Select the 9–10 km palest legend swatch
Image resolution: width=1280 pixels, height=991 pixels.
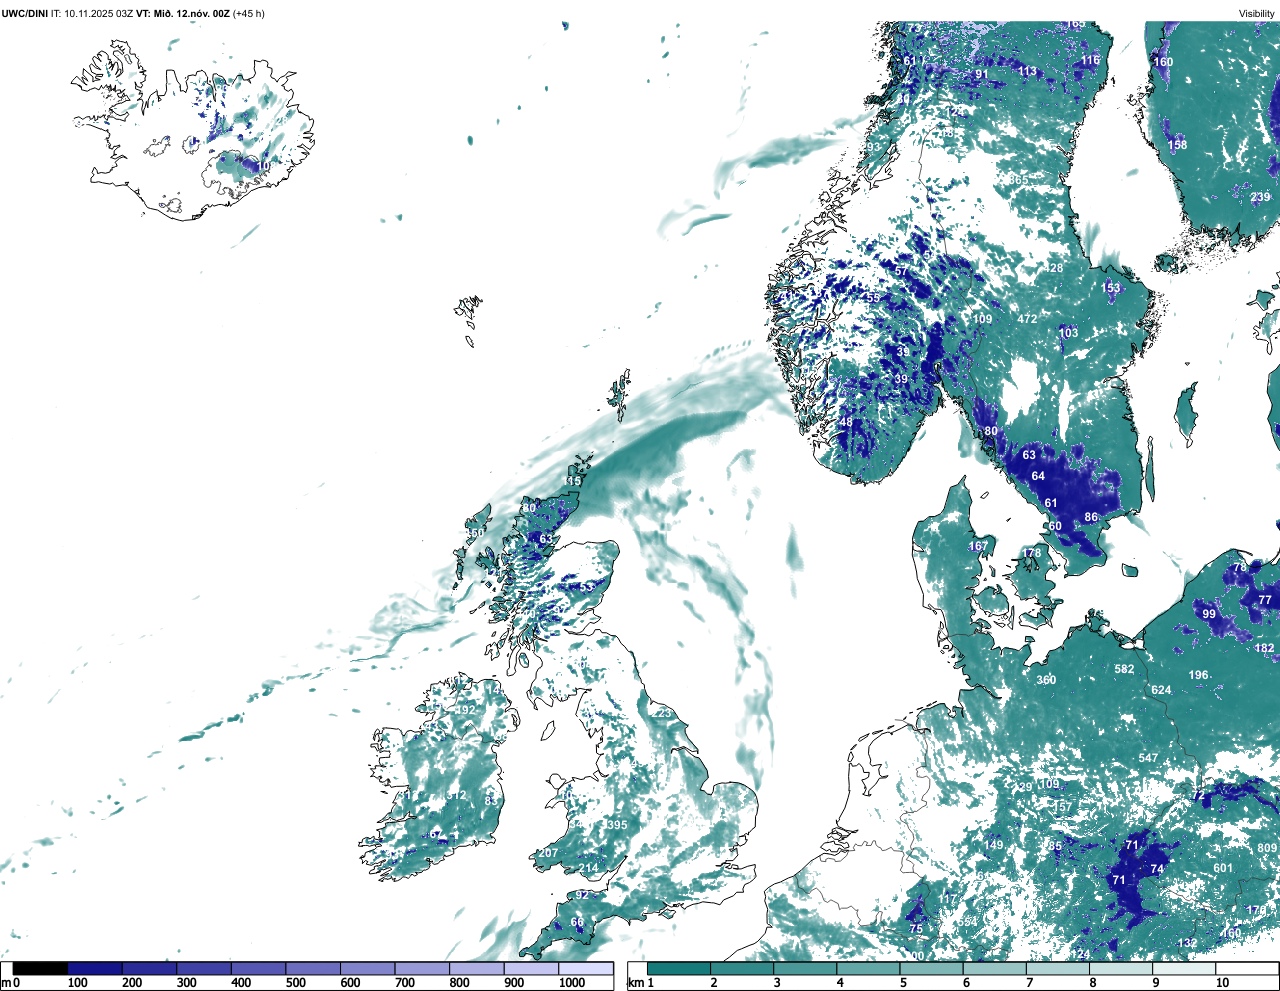click(1185, 969)
